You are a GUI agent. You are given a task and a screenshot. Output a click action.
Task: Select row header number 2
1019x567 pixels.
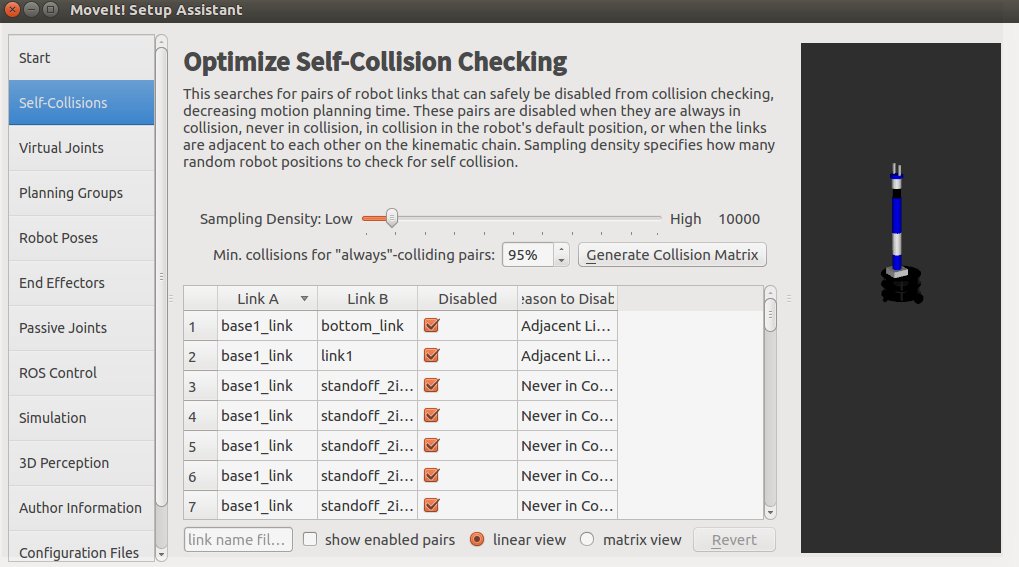(x=200, y=356)
